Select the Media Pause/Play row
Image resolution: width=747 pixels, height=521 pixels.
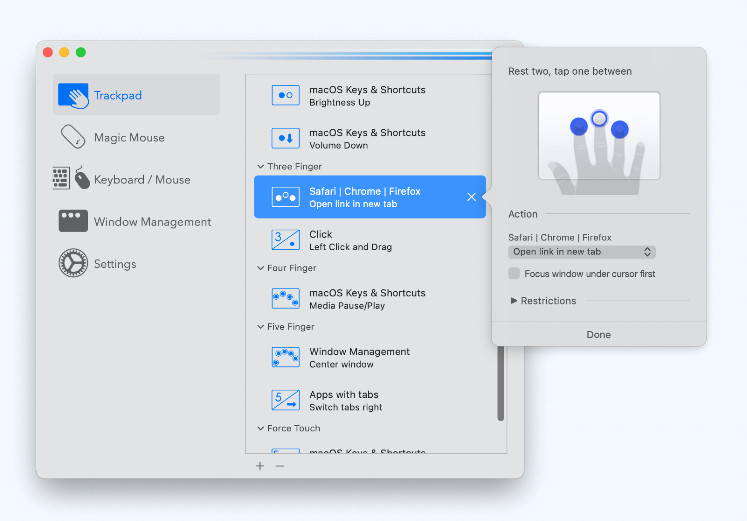pyautogui.click(x=370, y=299)
